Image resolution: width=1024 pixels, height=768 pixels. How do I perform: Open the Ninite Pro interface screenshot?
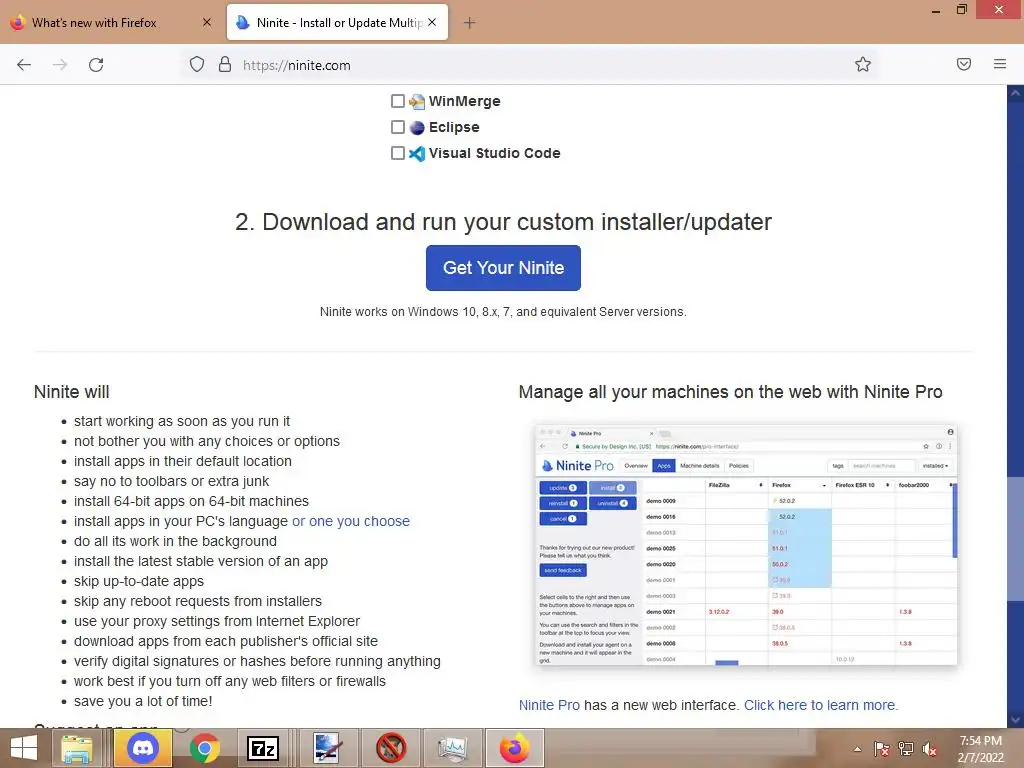tap(746, 545)
